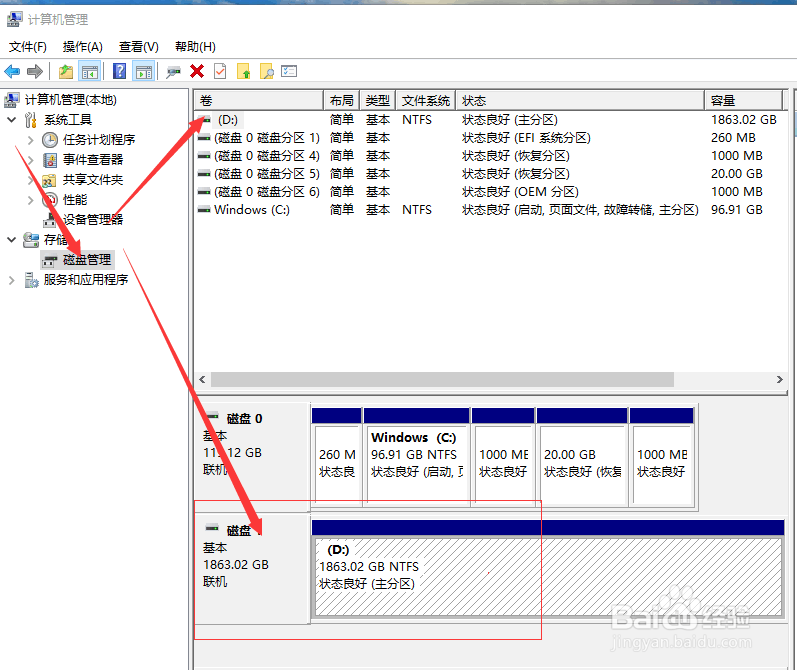Click the volume list horizontal scrollbar thumb

click(x=442, y=380)
